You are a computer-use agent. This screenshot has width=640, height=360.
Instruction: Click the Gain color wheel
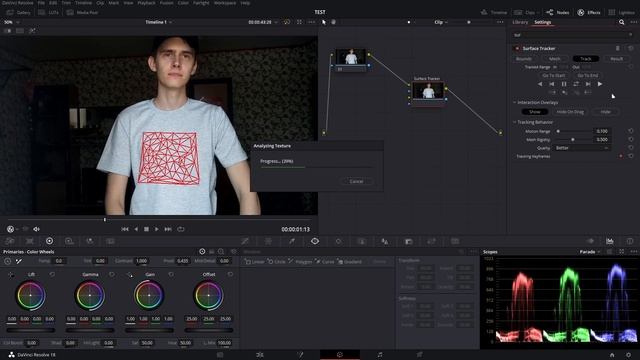coord(149,295)
